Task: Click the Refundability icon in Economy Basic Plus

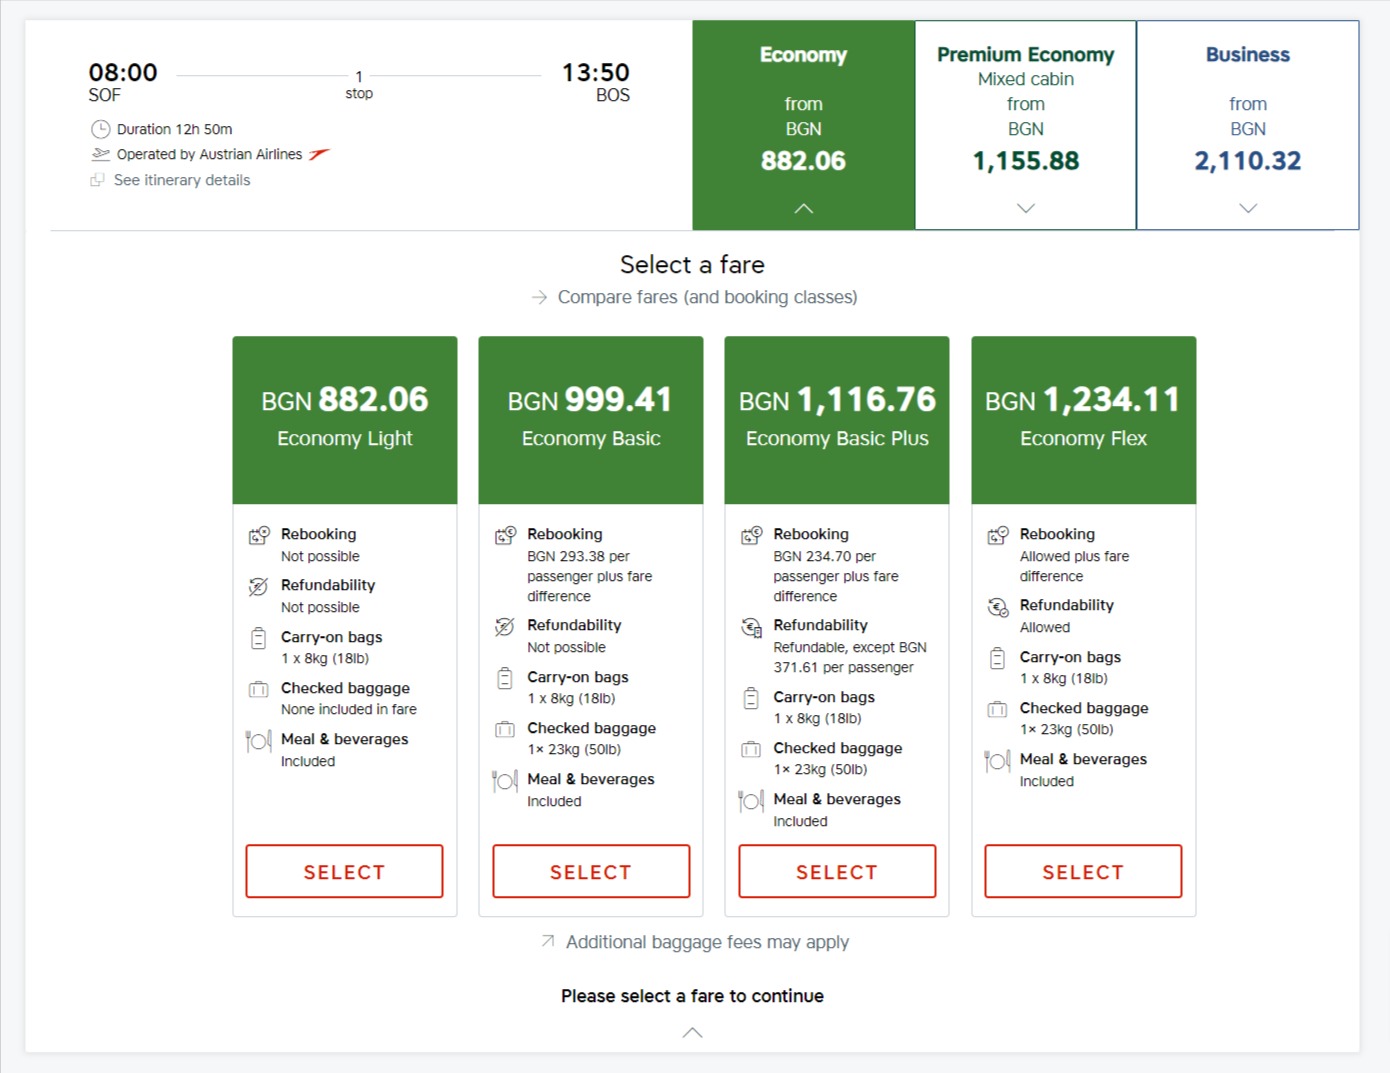Action: coord(751,627)
